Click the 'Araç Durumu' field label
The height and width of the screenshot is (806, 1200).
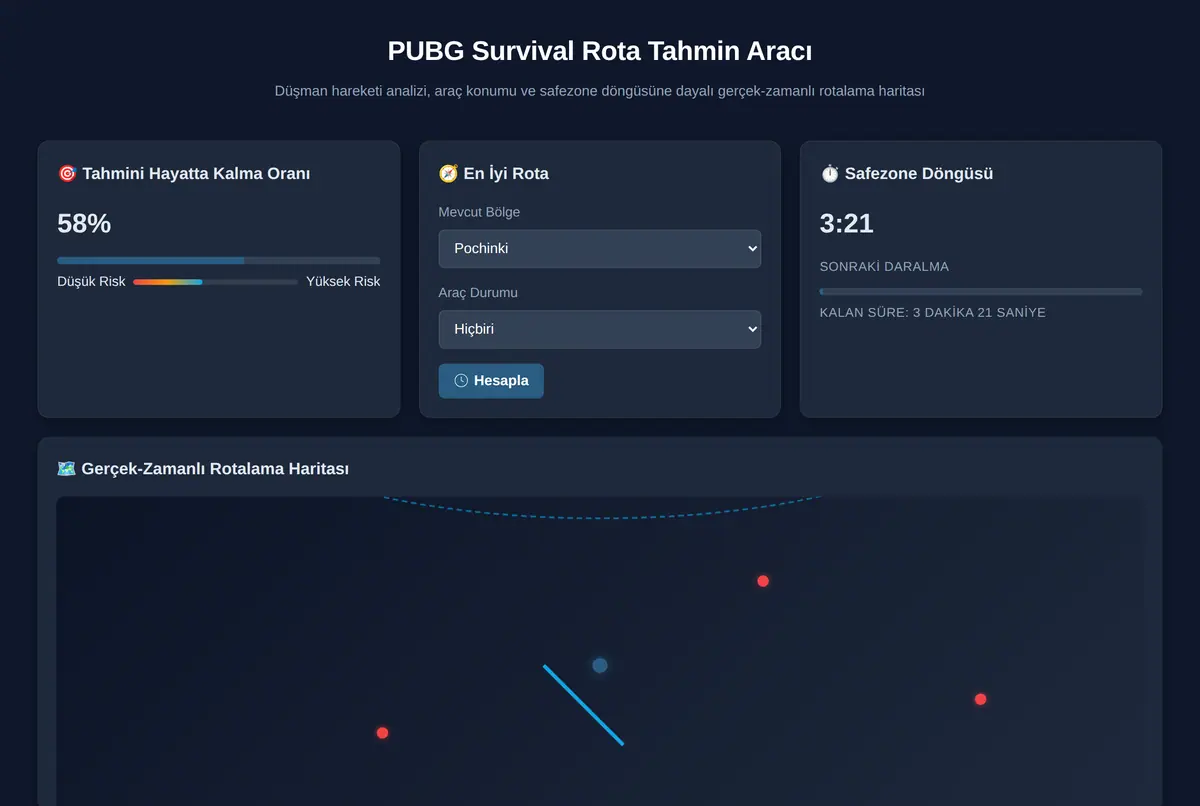point(478,293)
